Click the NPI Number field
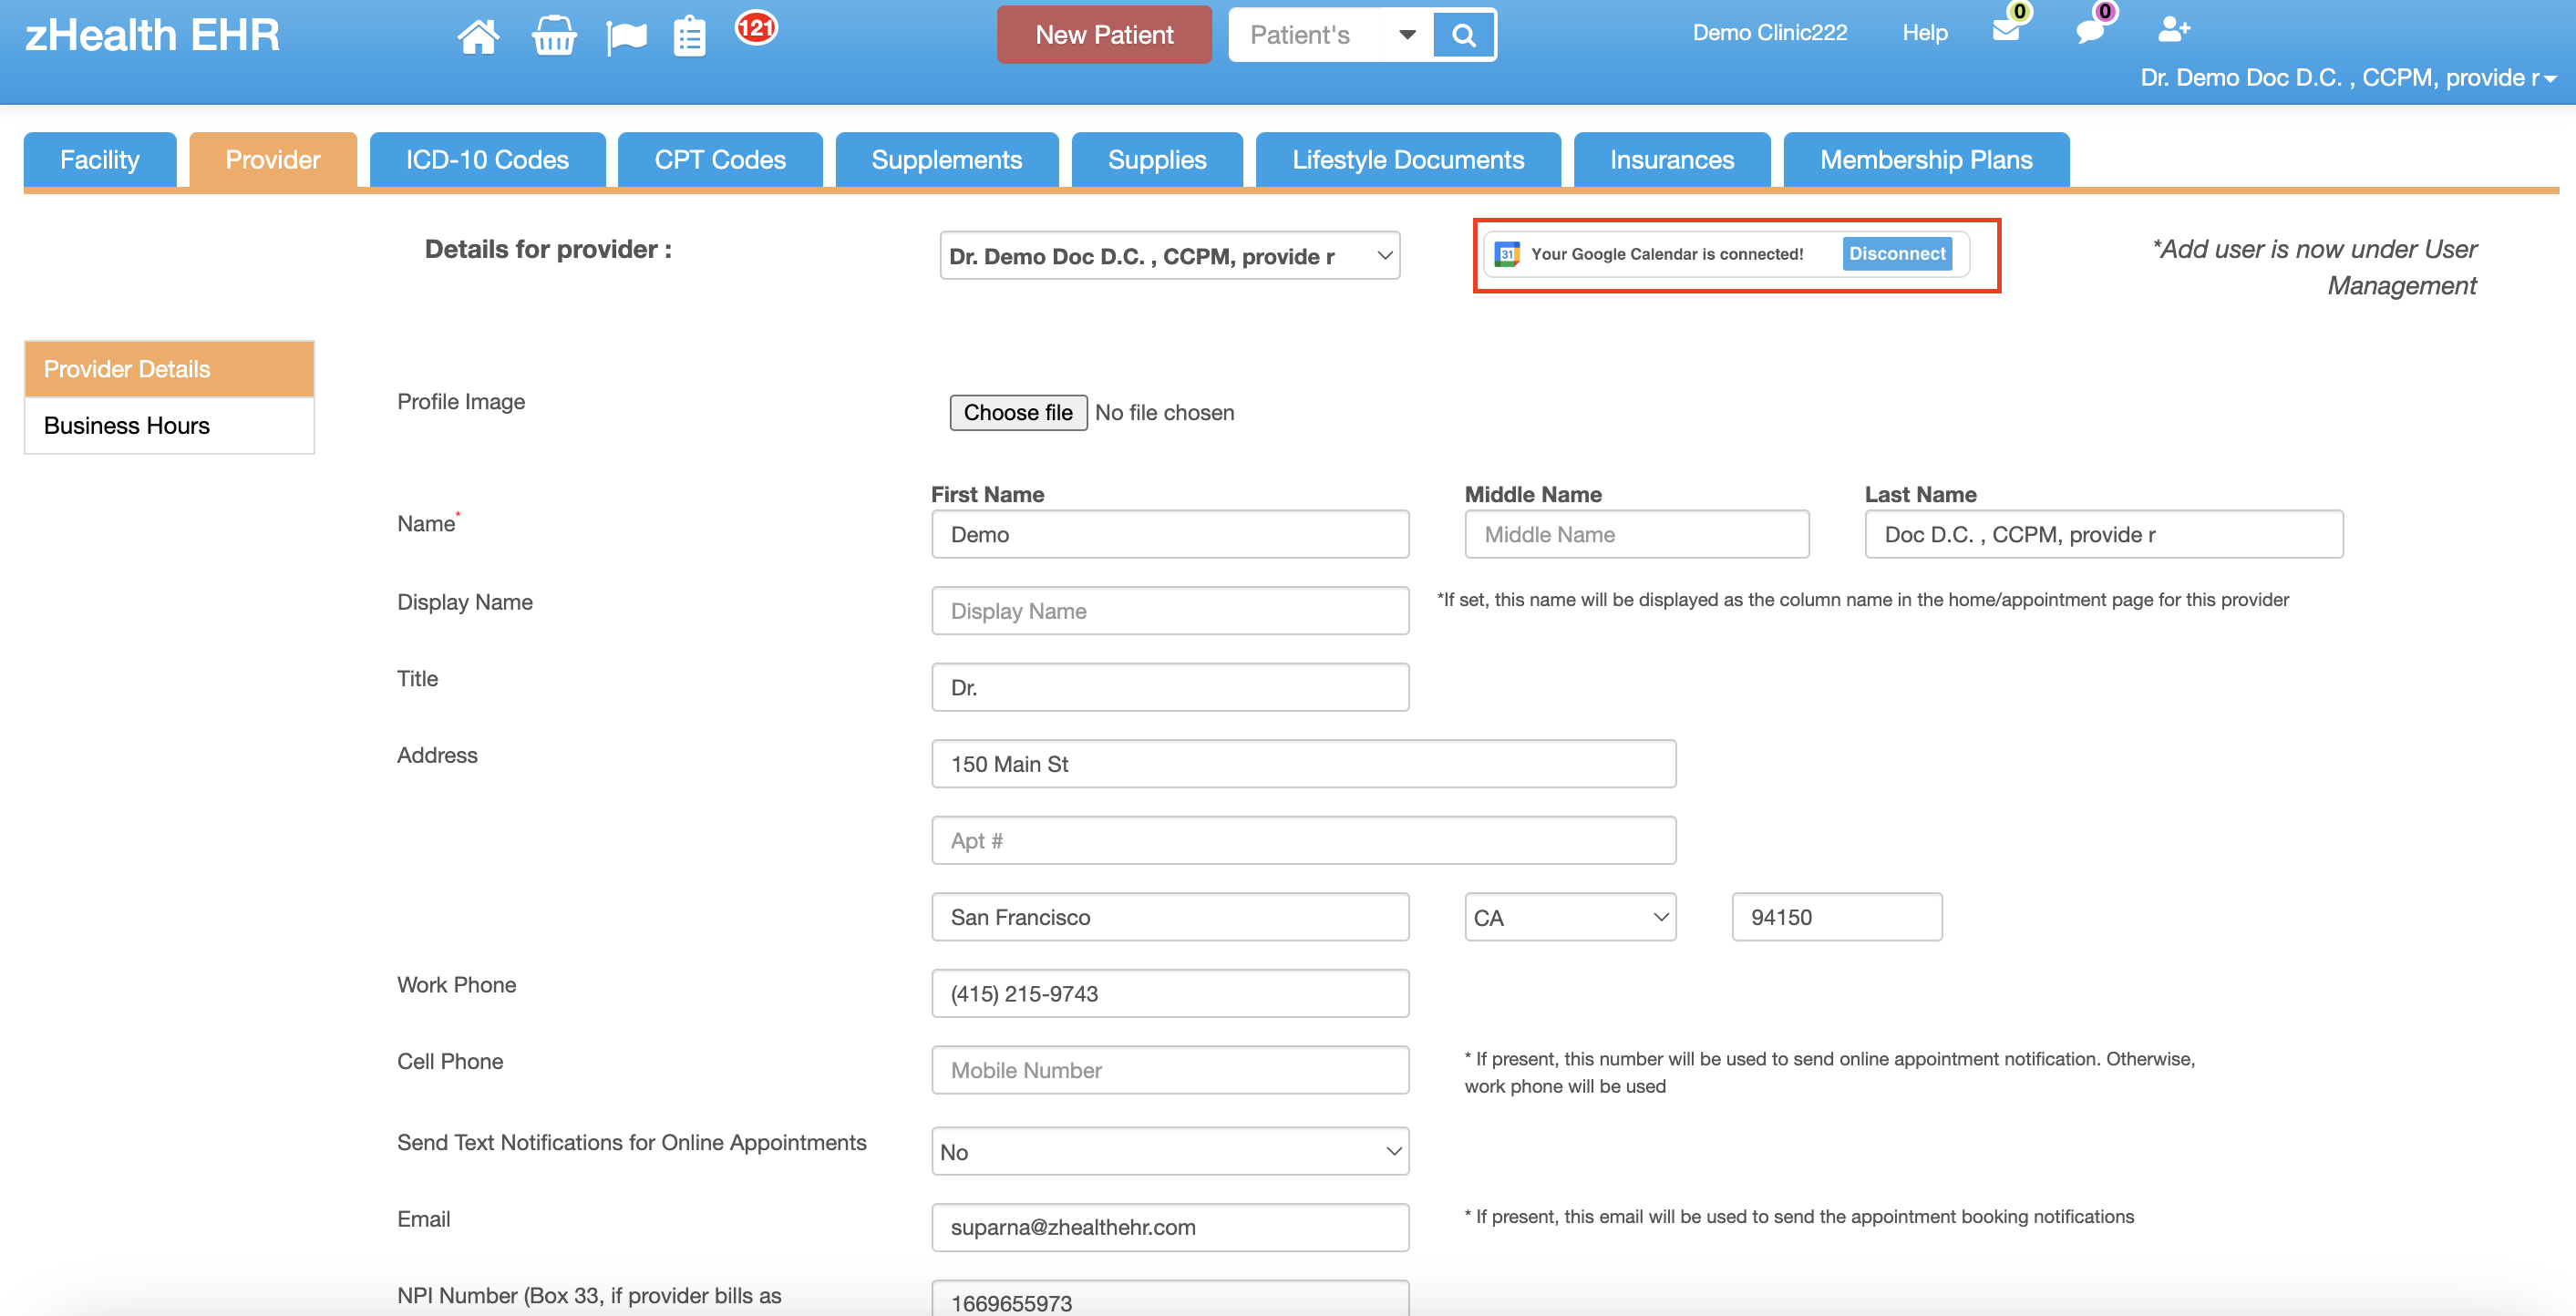 pyautogui.click(x=1170, y=1300)
